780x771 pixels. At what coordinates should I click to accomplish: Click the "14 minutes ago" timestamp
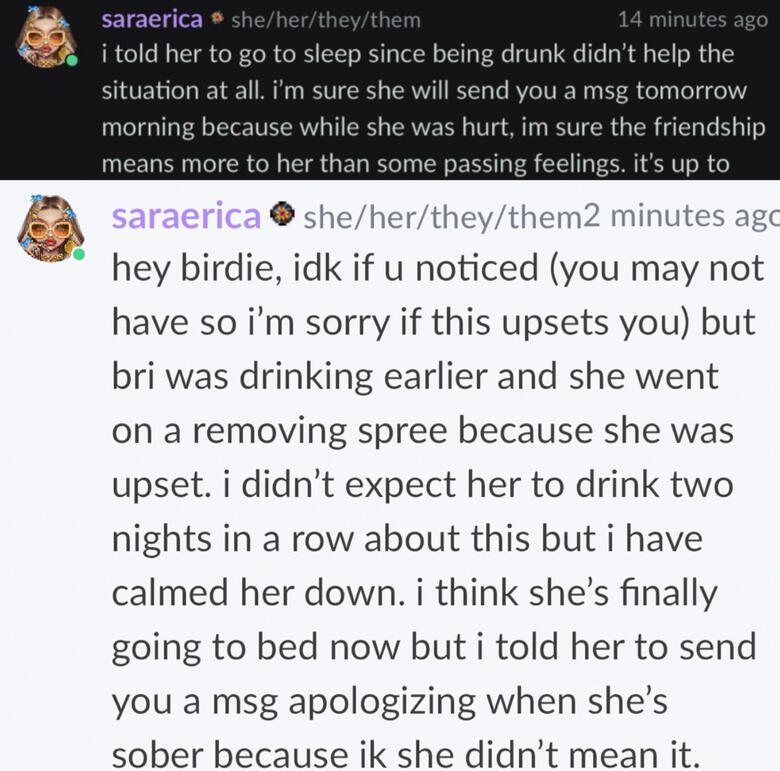pyautogui.click(x=692, y=20)
